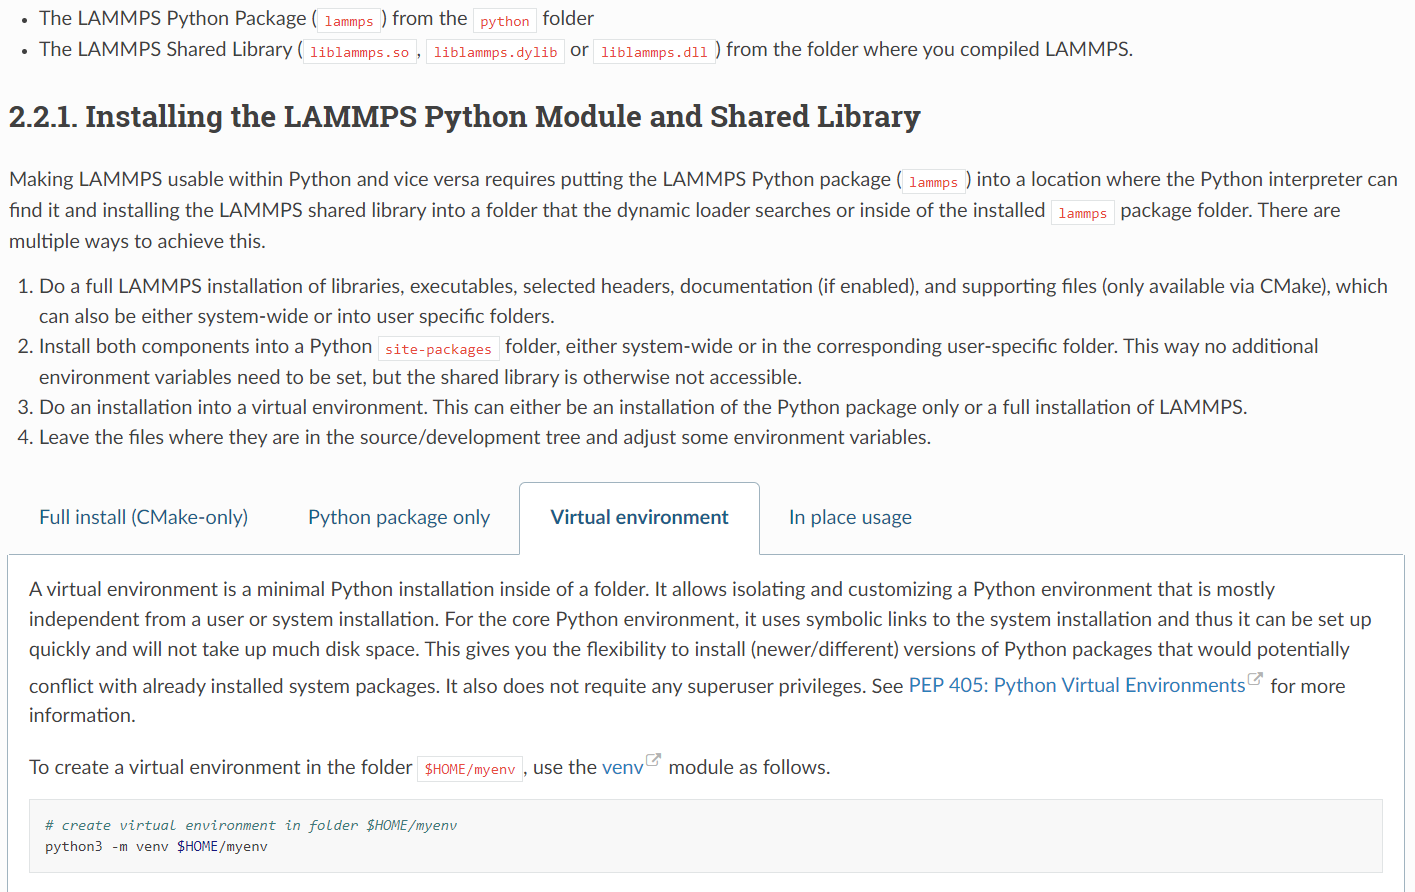Image resolution: width=1415 pixels, height=892 pixels.
Task: Click the python3 -m venv command line
Action: [x=156, y=846]
